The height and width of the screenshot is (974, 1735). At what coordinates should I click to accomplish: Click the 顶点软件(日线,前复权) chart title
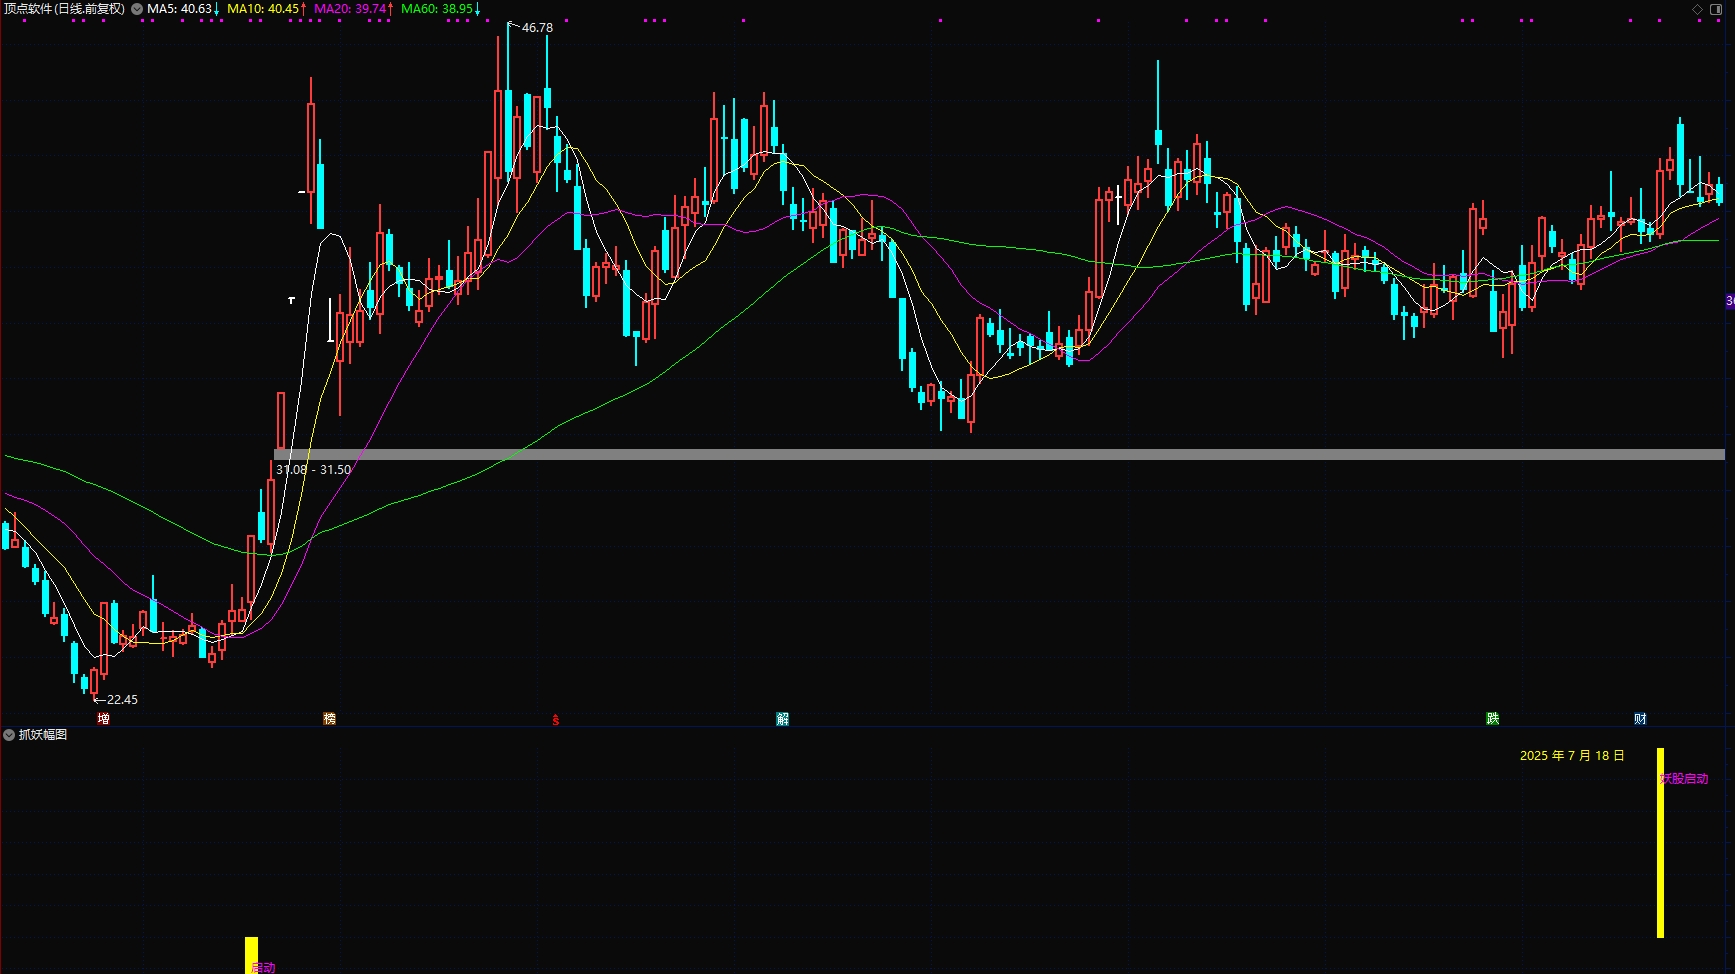[x=64, y=9]
